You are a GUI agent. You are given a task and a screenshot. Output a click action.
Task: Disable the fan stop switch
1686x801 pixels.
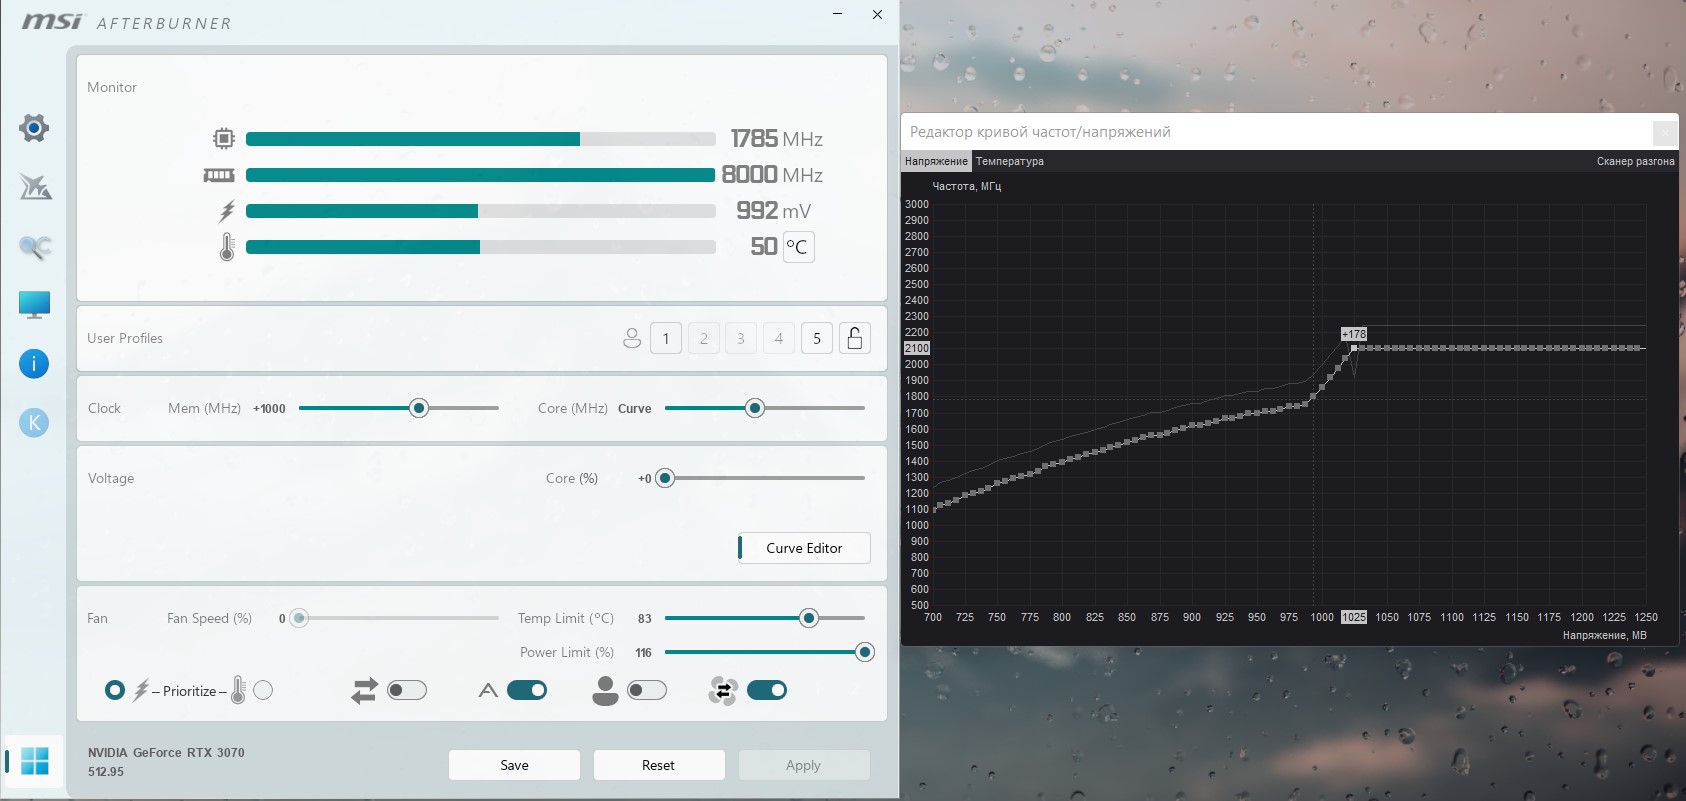pos(767,690)
